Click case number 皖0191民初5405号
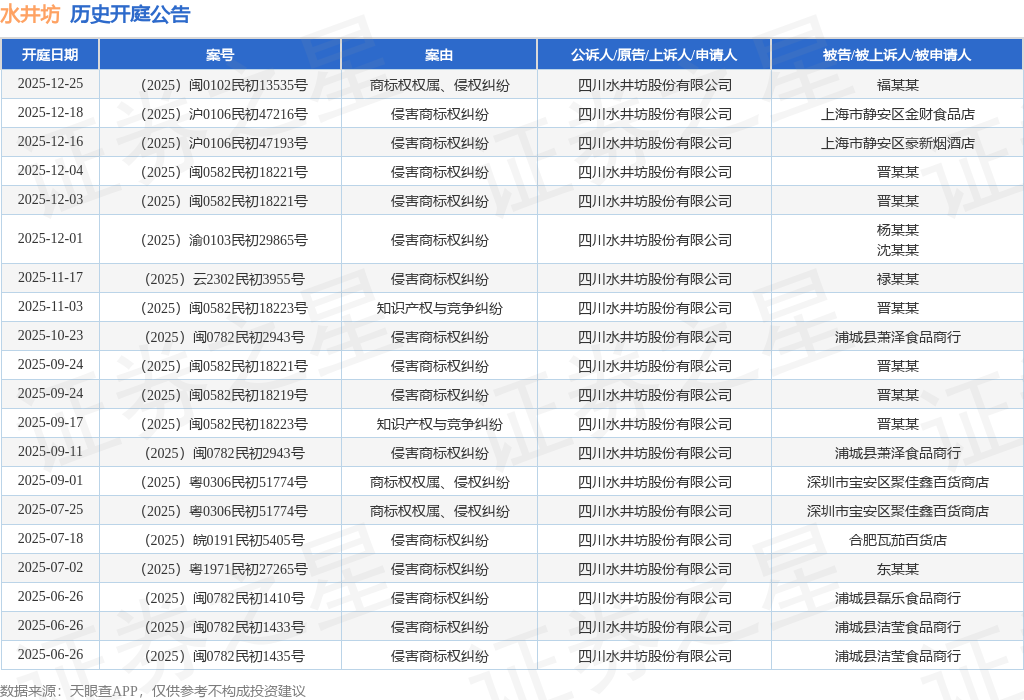The height and width of the screenshot is (700, 1024). 224,540
